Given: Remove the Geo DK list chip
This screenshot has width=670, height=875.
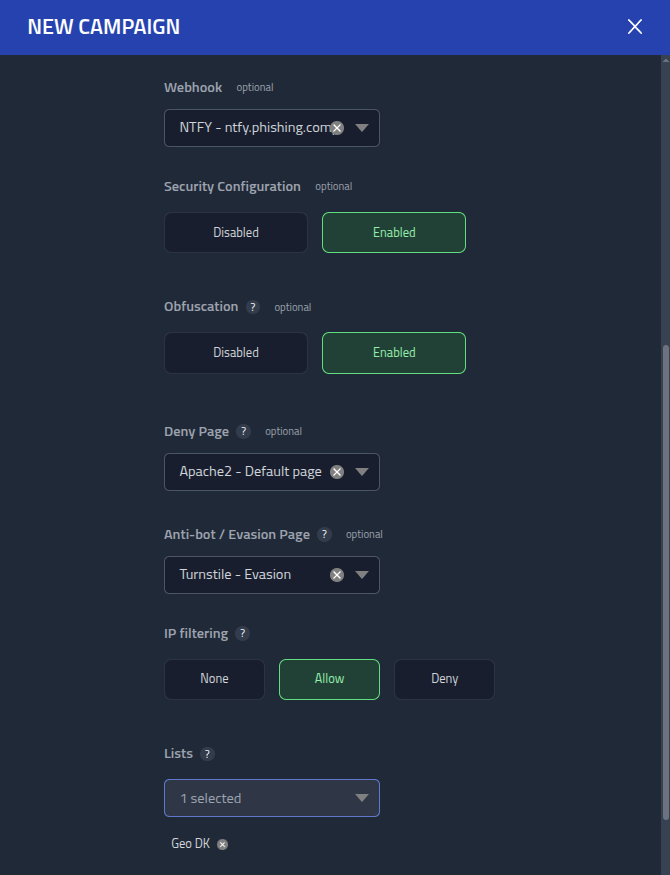Looking at the screenshot, I should [x=221, y=843].
